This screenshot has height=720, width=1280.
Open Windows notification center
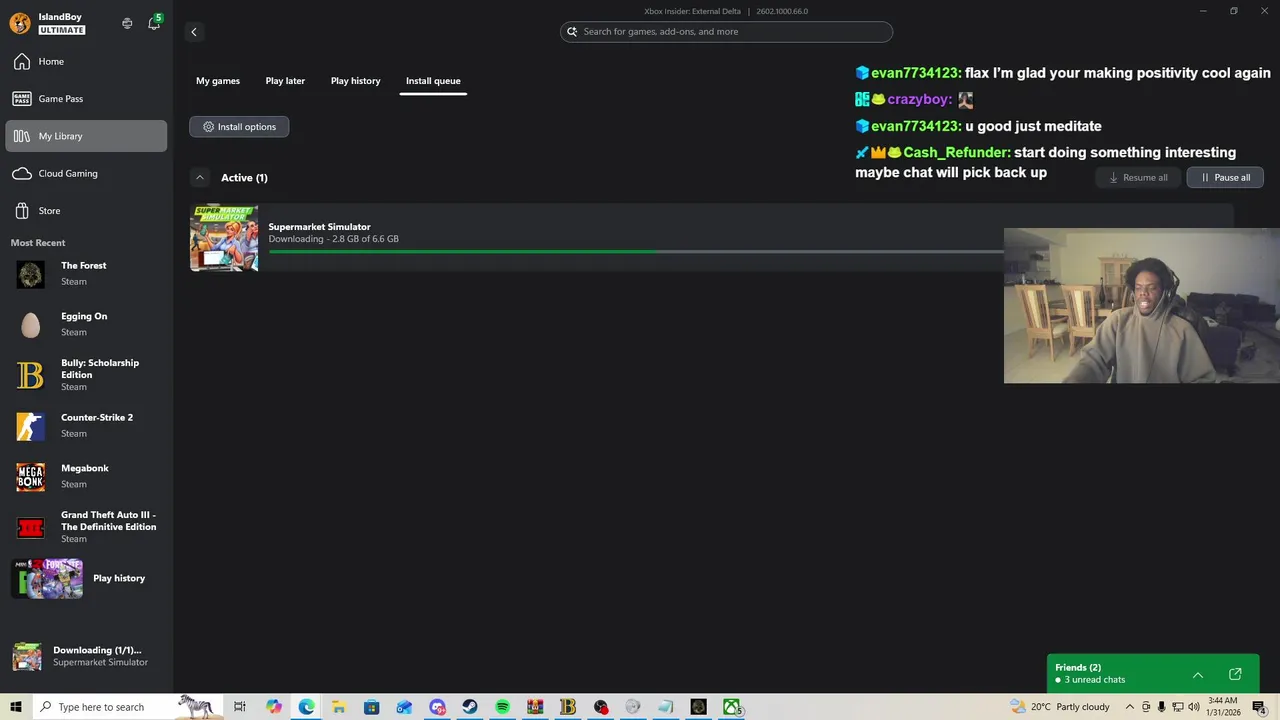tap(1260, 707)
